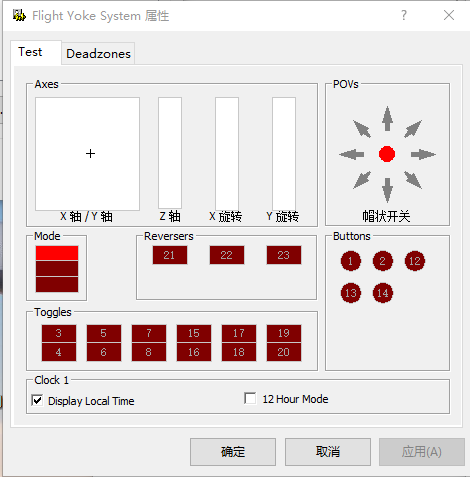Screen dimensions: 470x477
Task: Enable 12 Hour Mode checkbox
Action: (x=250, y=398)
